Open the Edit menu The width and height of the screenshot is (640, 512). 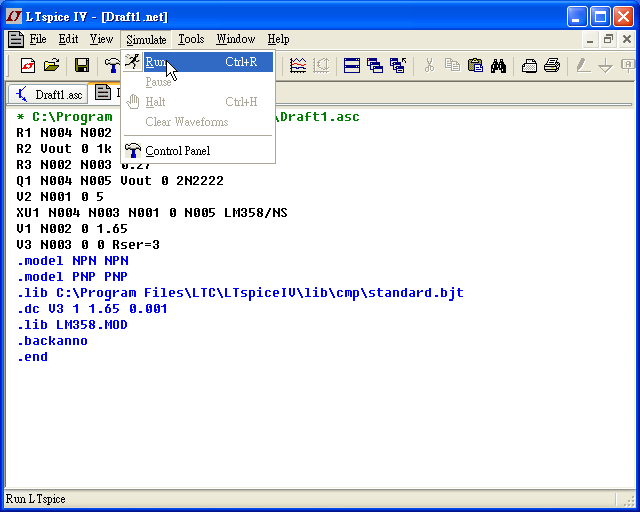point(68,39)
